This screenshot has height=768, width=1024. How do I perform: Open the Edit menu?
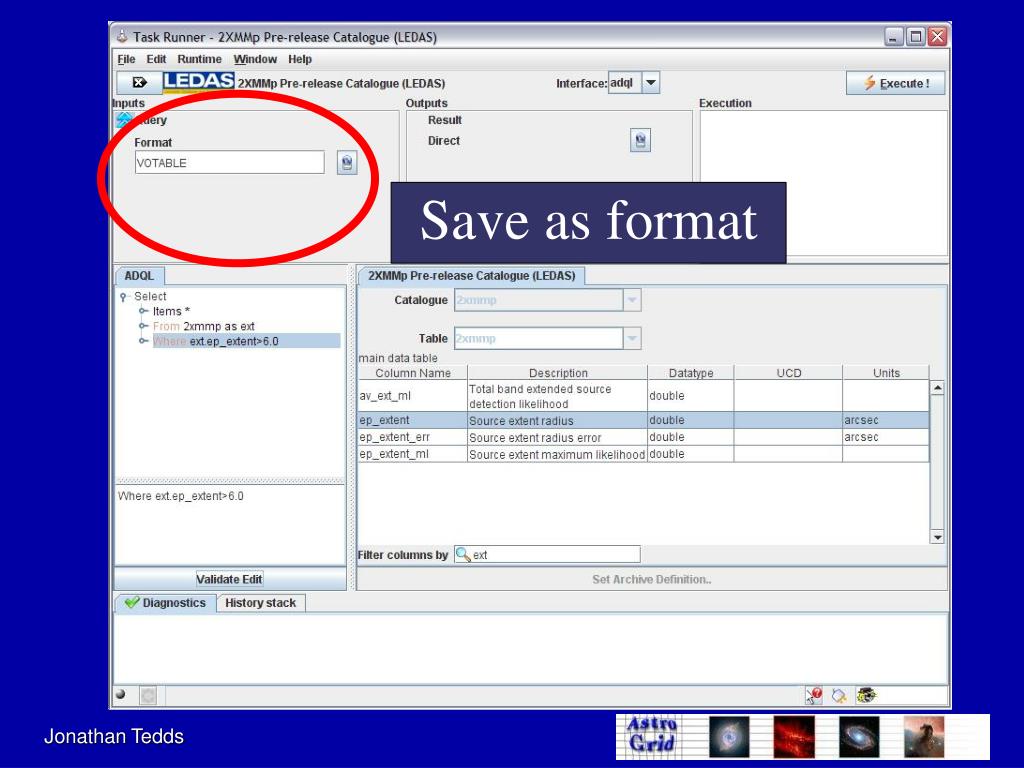click(x=156, y=59)
